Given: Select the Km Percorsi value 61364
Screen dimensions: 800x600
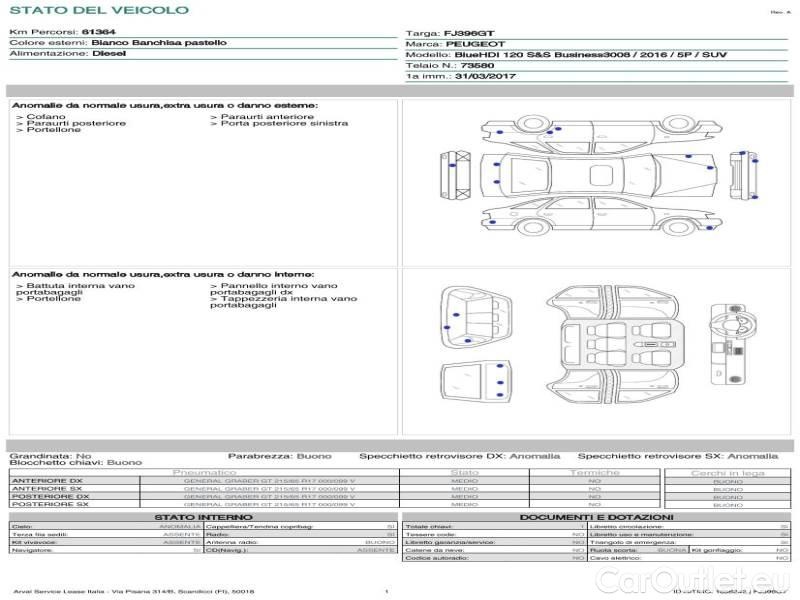Looking at the screenshot, I should [x=98, y=32].
